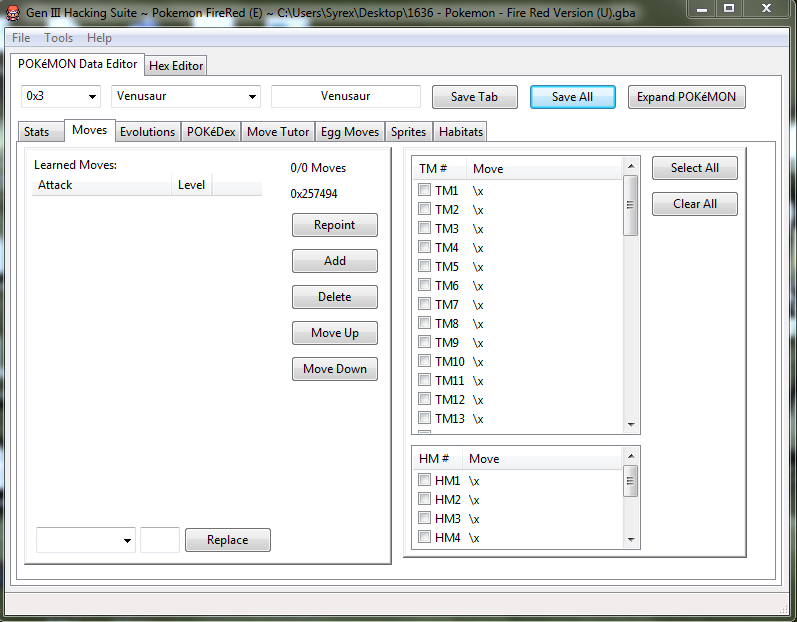Click the Move column header in TM list
The height and width of the screenshot is (622, 797).
[x=544, y=169]
